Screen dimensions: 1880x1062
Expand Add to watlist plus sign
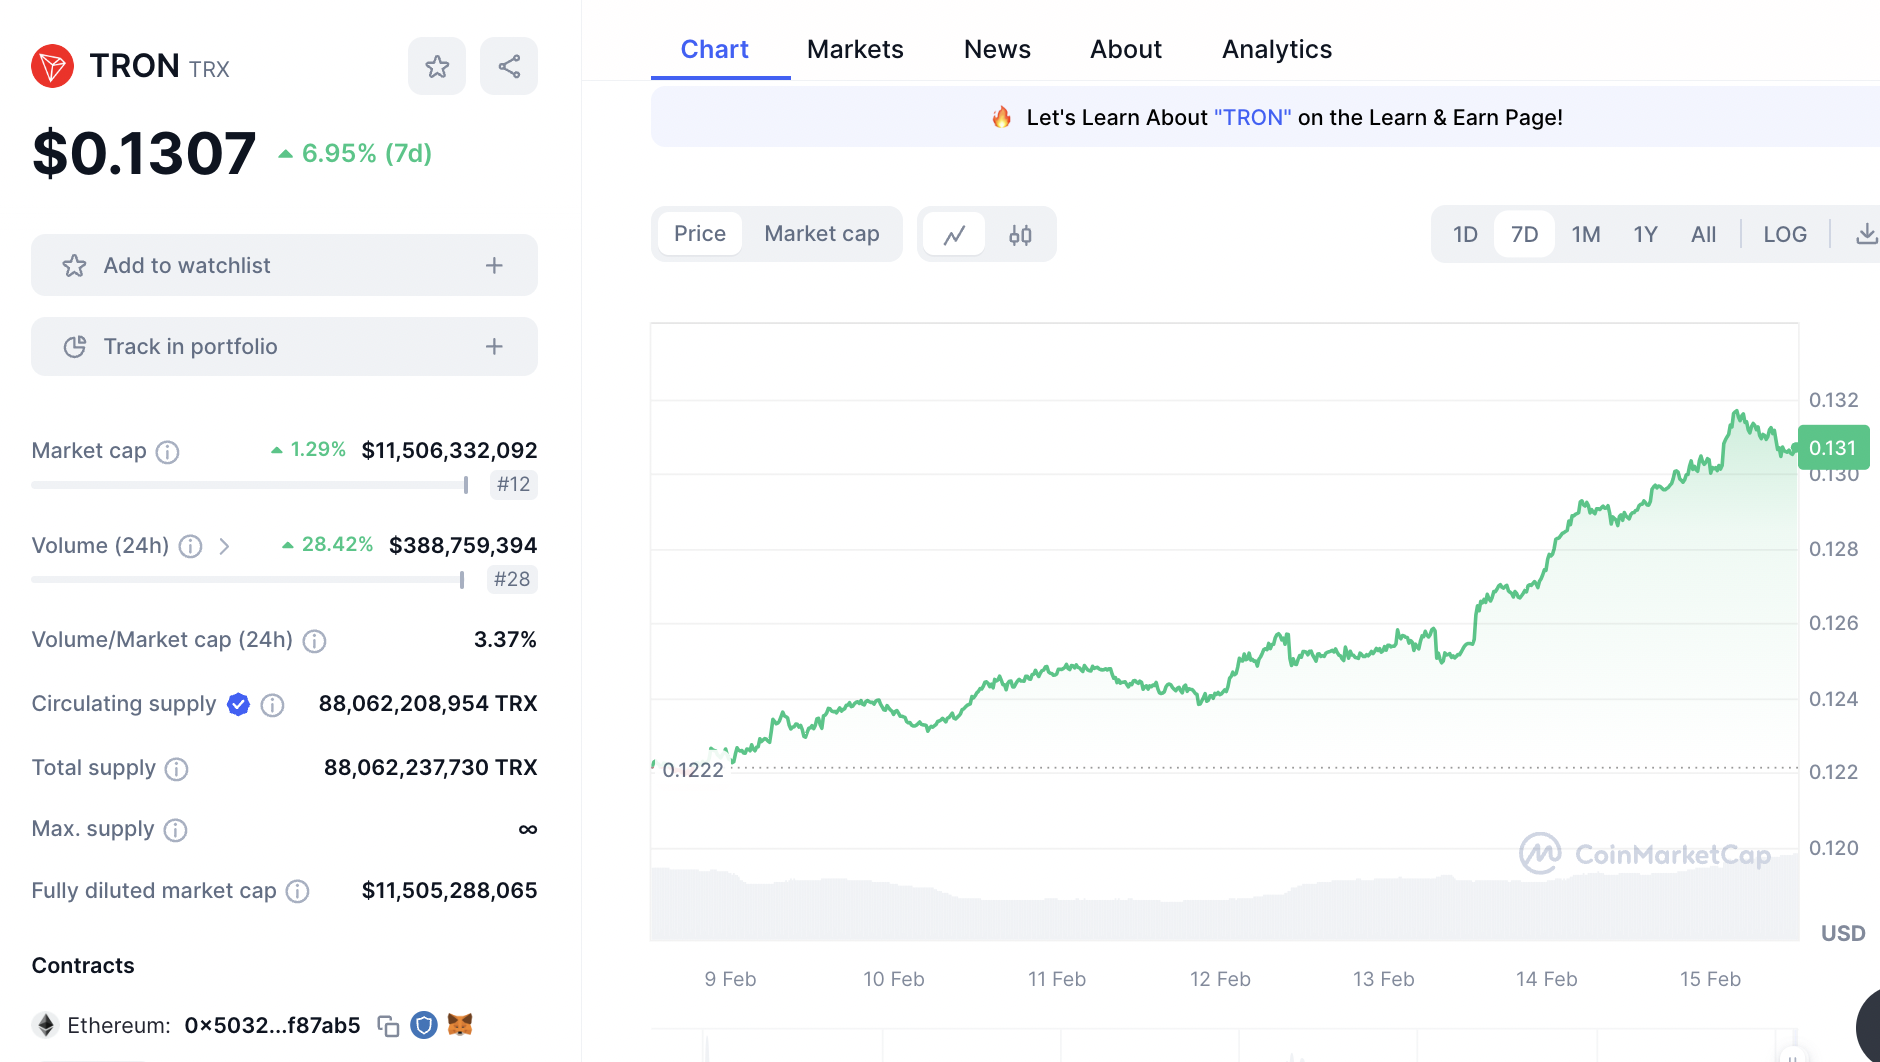[494, 266]
